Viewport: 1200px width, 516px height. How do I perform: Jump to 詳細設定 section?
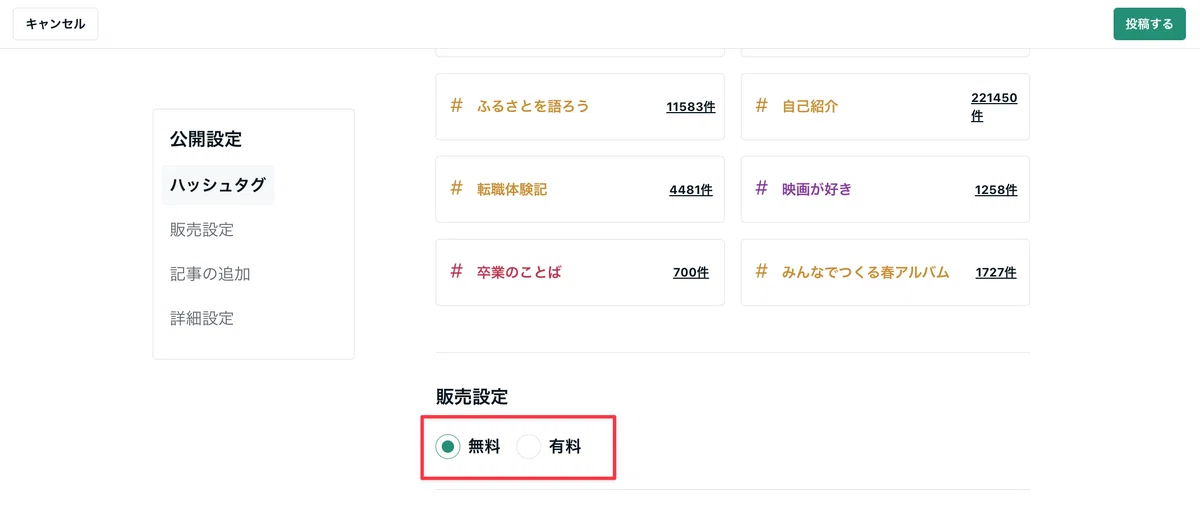tap(202, 319)
